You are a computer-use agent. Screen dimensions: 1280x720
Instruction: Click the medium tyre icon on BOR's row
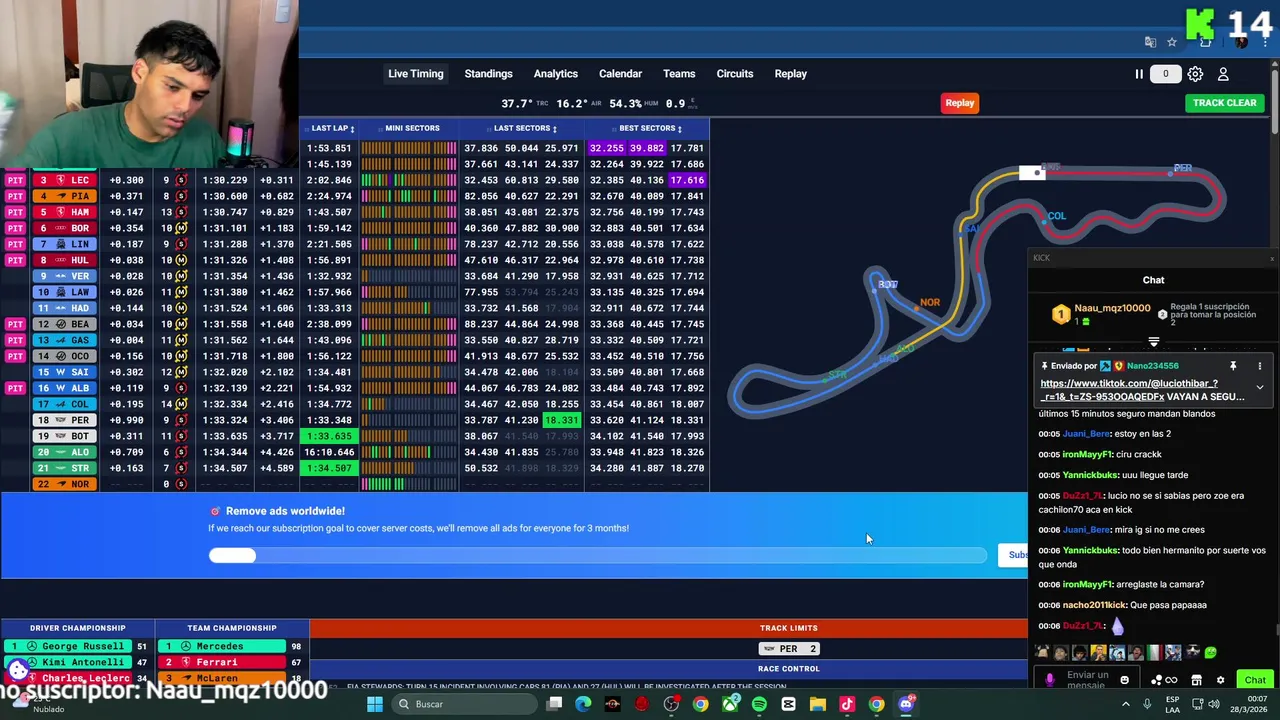click(181, 228)
